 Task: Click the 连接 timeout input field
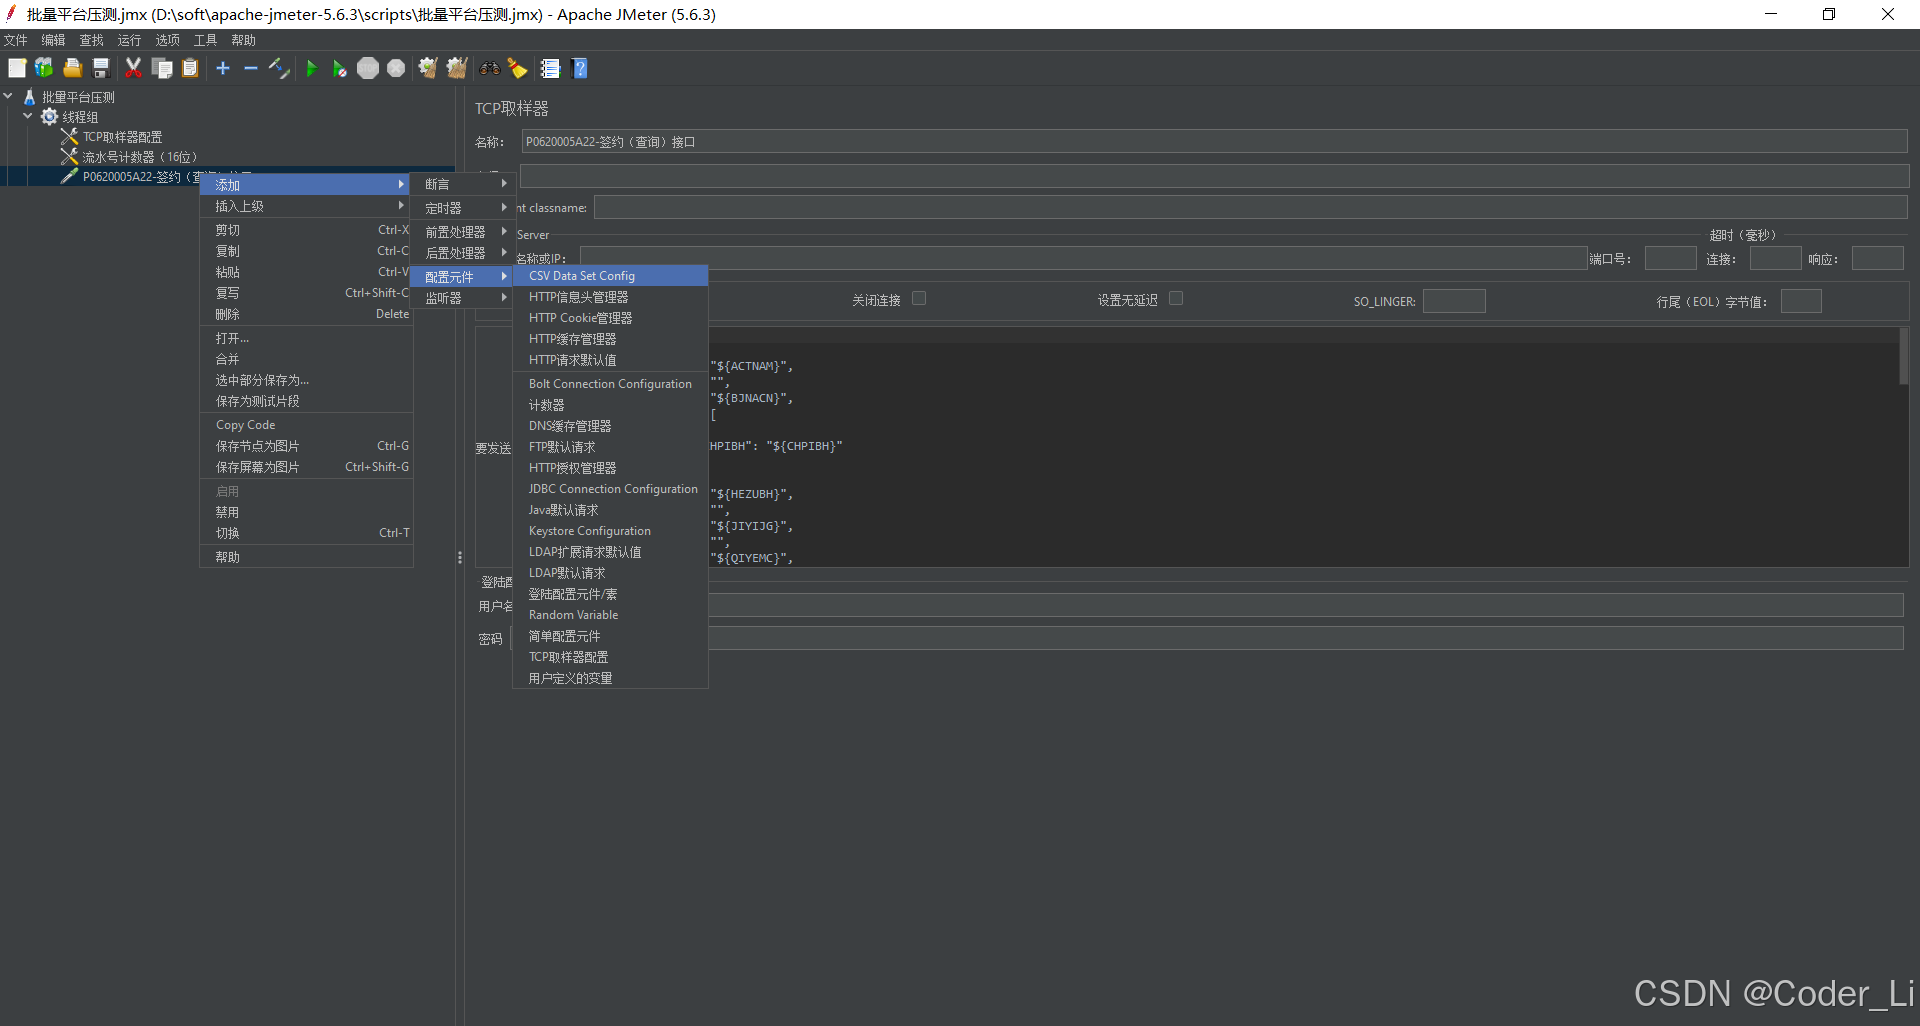click(1775, 259)
